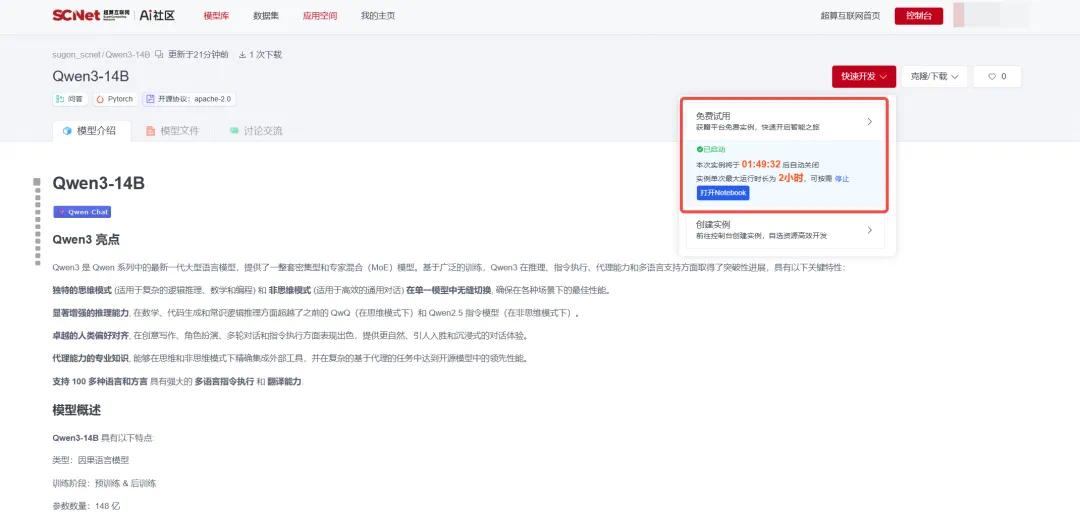
Task: Select 数据集 in the top navigation
Action: point(266,16)
